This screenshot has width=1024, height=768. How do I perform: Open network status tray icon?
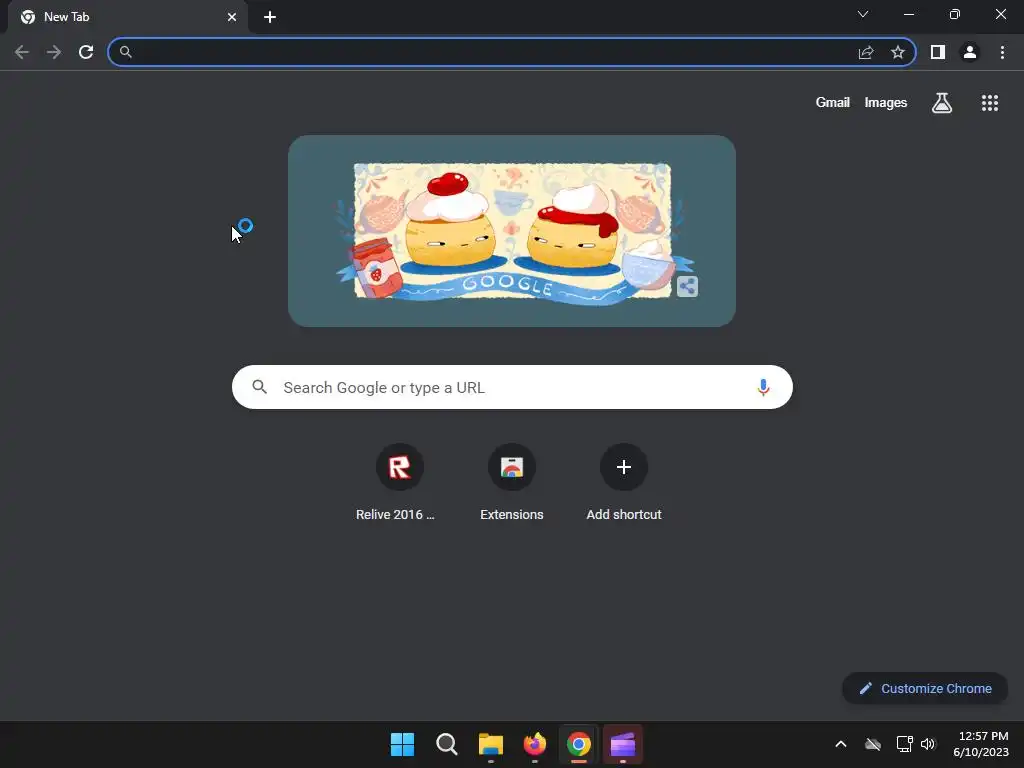click(x=904, y=744)
